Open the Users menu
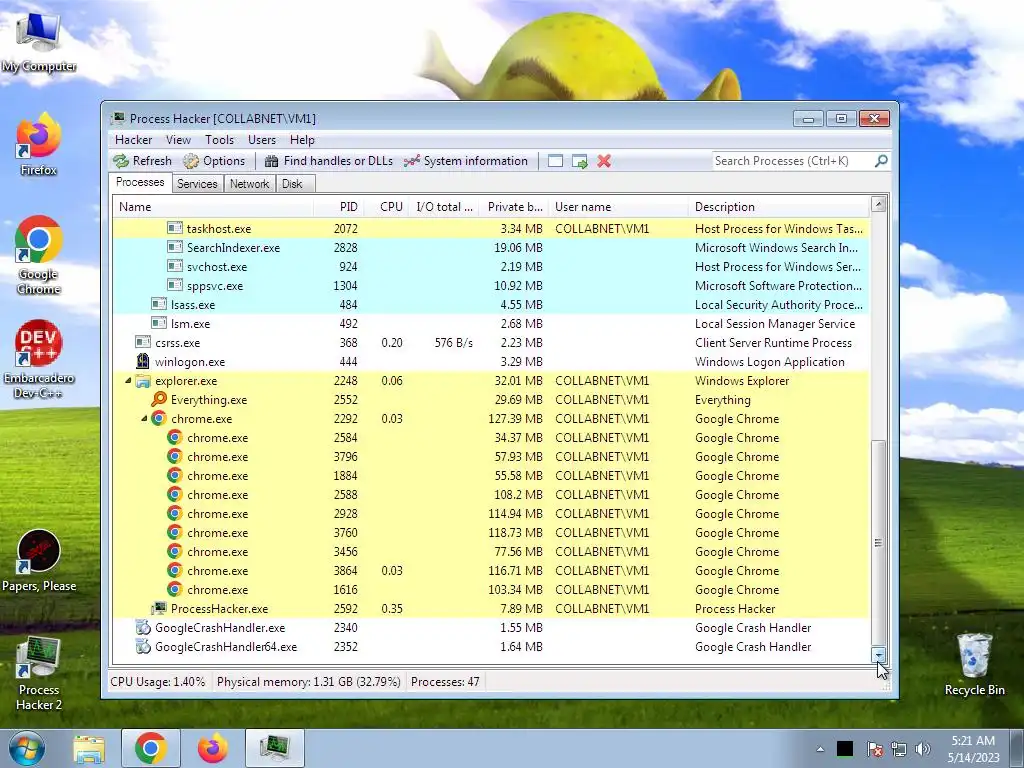Image resolution: width=1024 pixels, height=768 pixels. (x=262, y=140)
